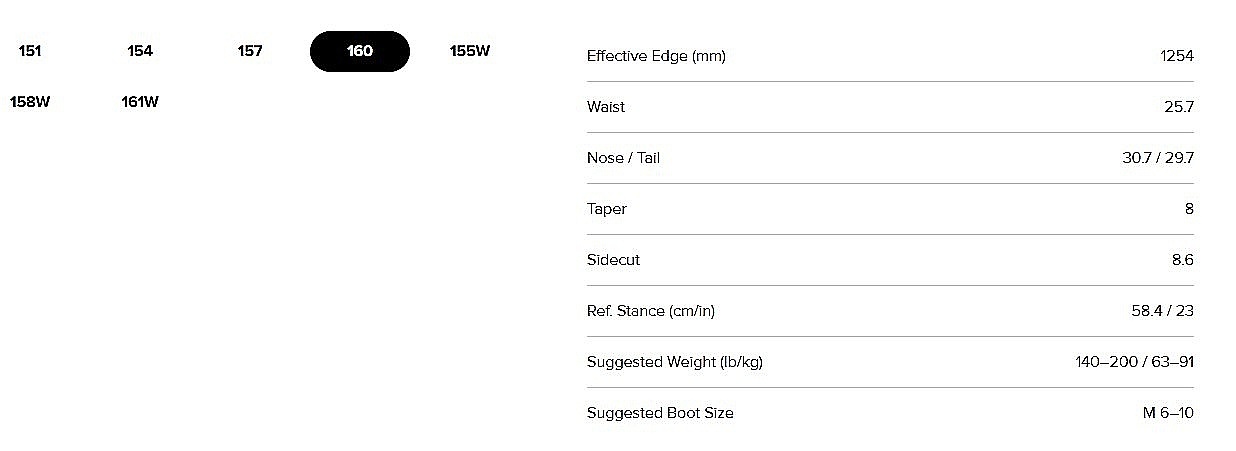Select the 158W wide size
Viewport: 1236px width, 451px height.
point(30,102)
